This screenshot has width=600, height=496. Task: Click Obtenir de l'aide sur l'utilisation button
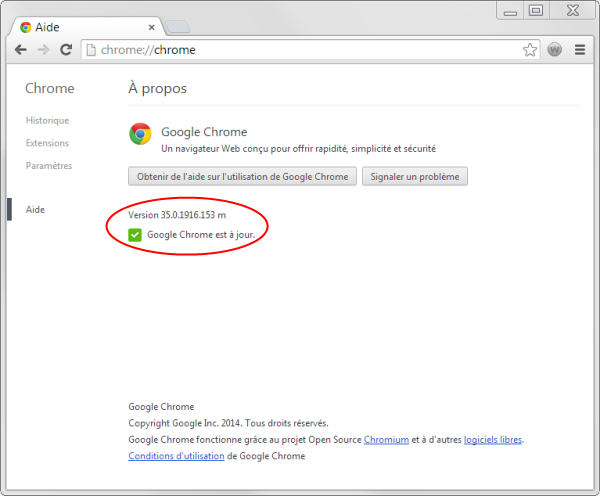pos(243,176)
